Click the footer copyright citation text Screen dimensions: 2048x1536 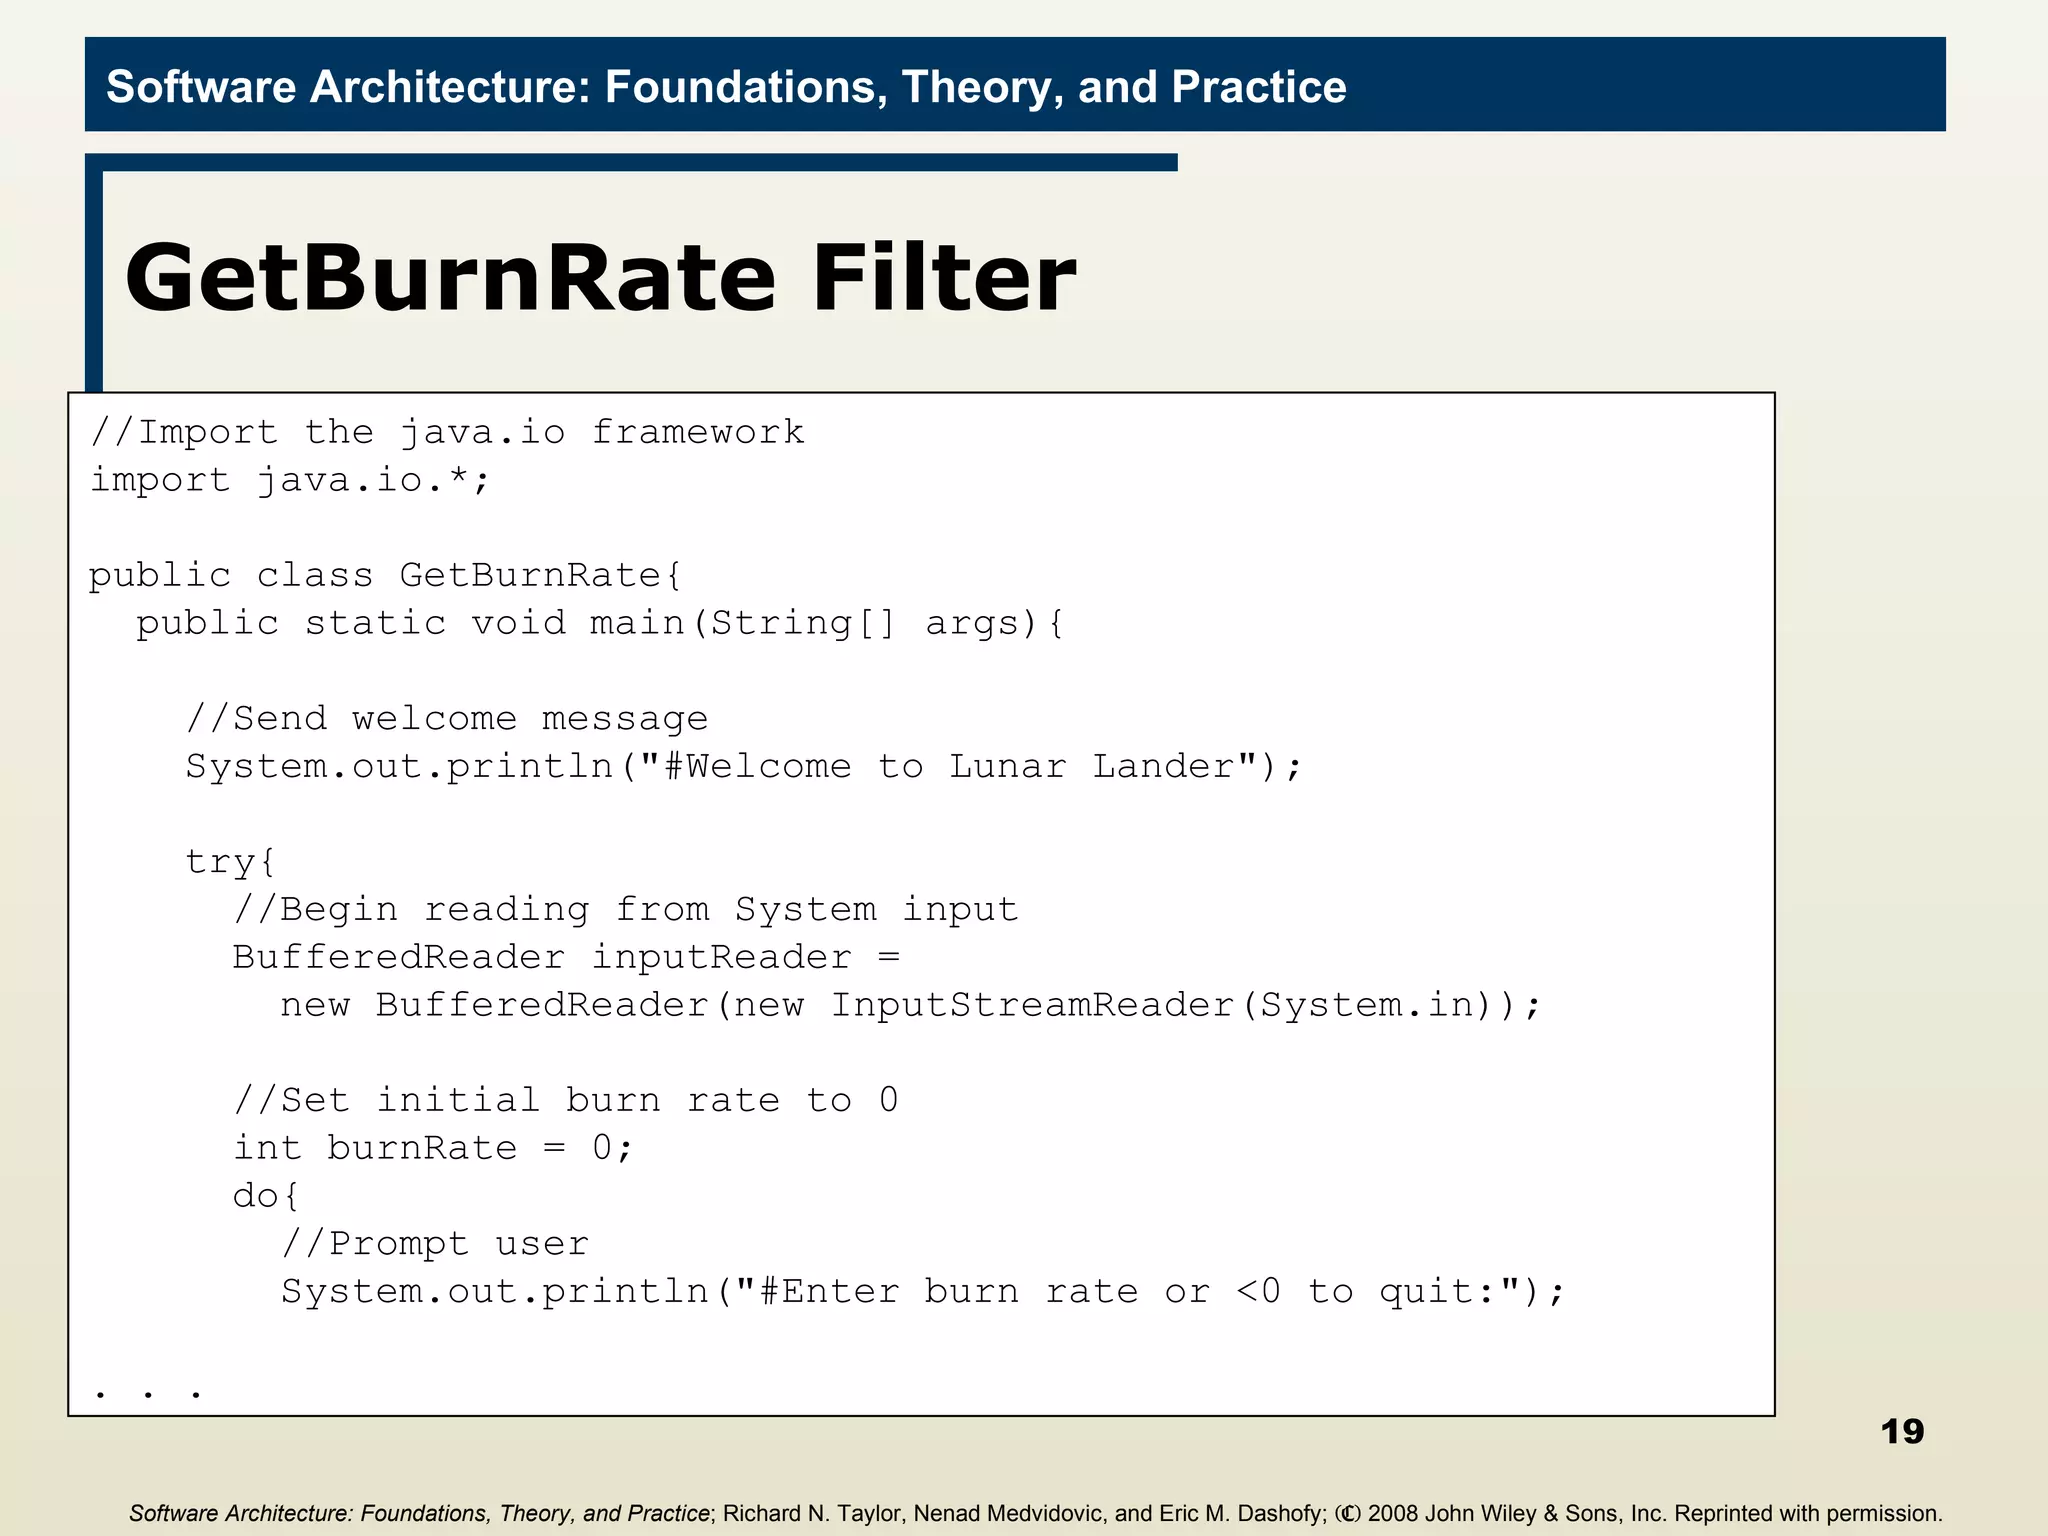pos(1035,1513)
